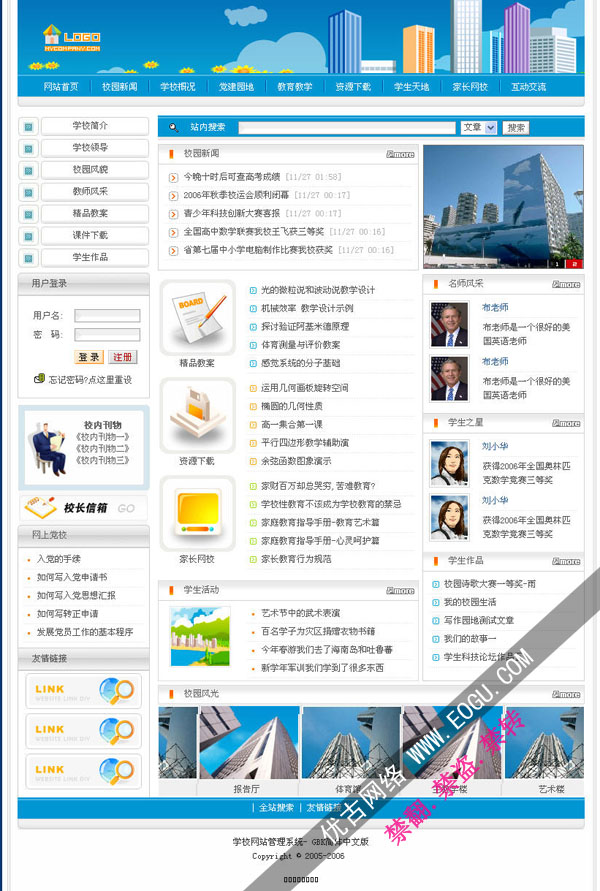The height and width of the screenshot is (891, 600).
Task: Click the 精品教案 notepad icon
Action: [197, 315]
